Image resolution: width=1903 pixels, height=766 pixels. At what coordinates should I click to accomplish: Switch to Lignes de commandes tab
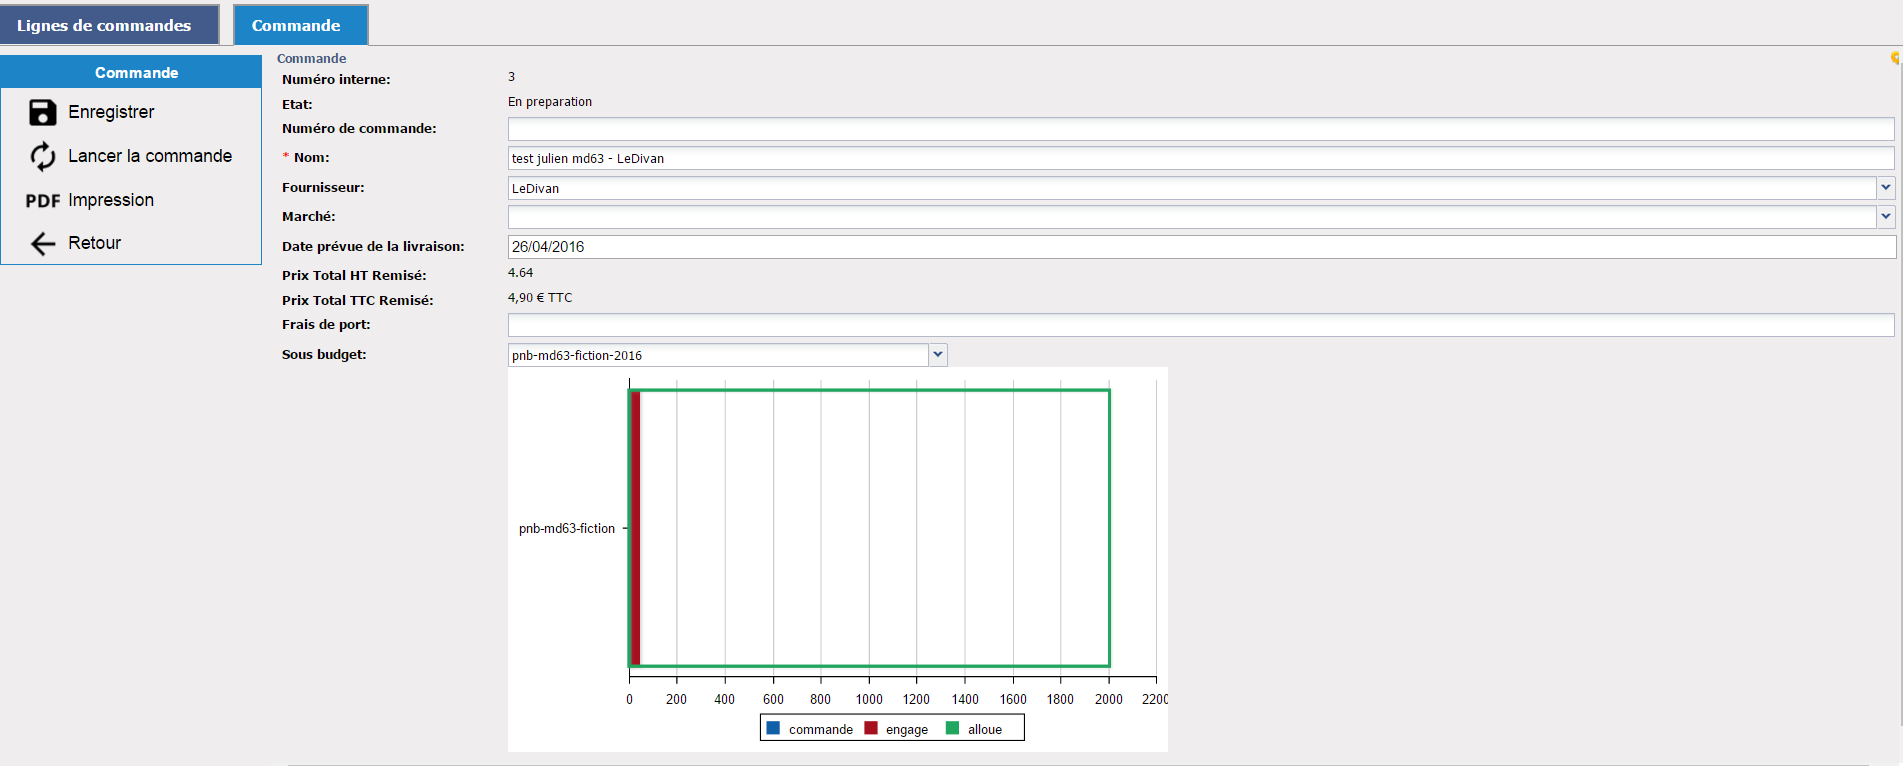(110, 25)
